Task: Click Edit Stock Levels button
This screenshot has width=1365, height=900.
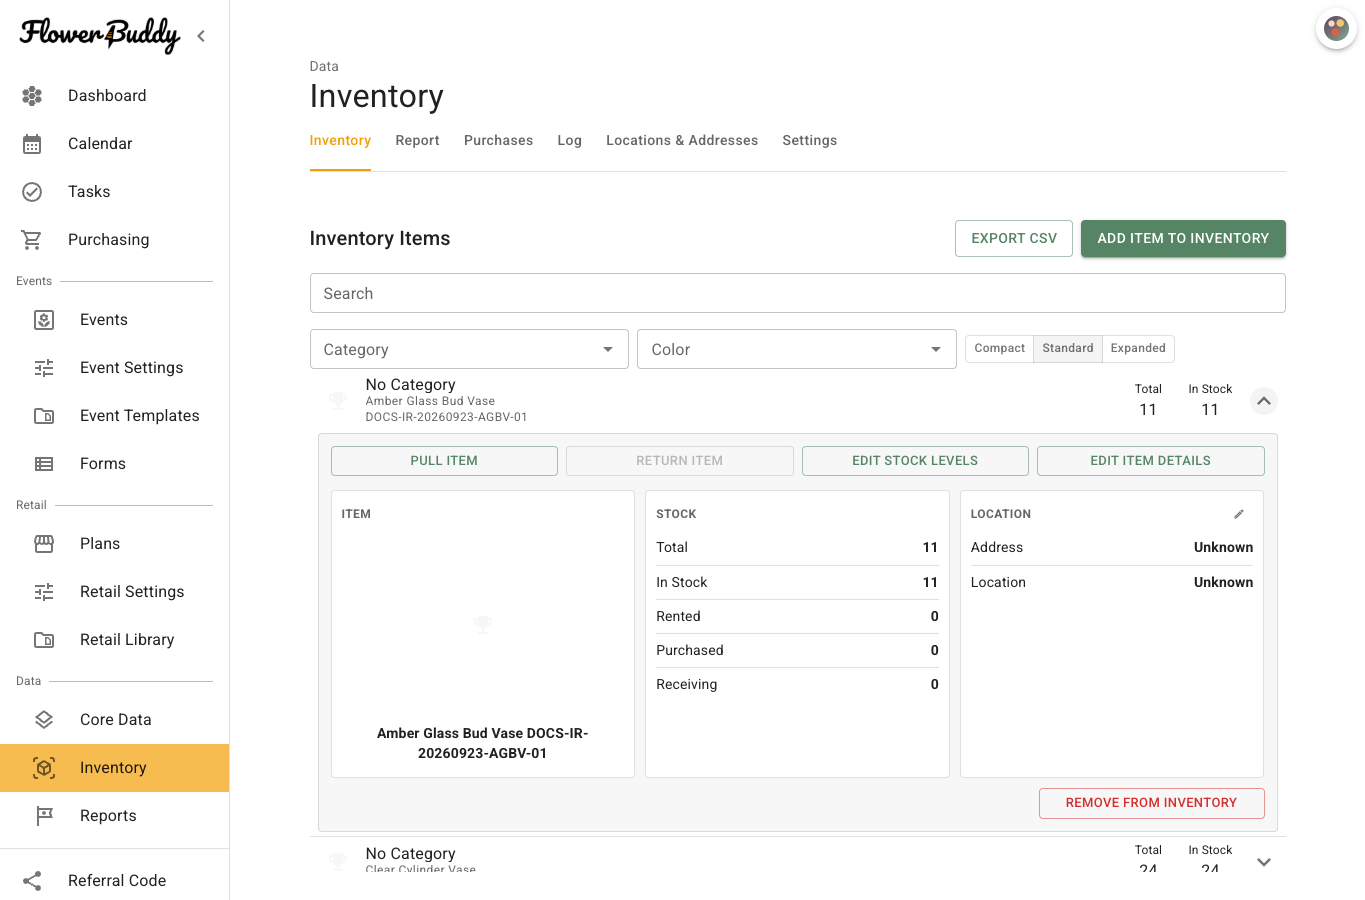Action: 915,461
